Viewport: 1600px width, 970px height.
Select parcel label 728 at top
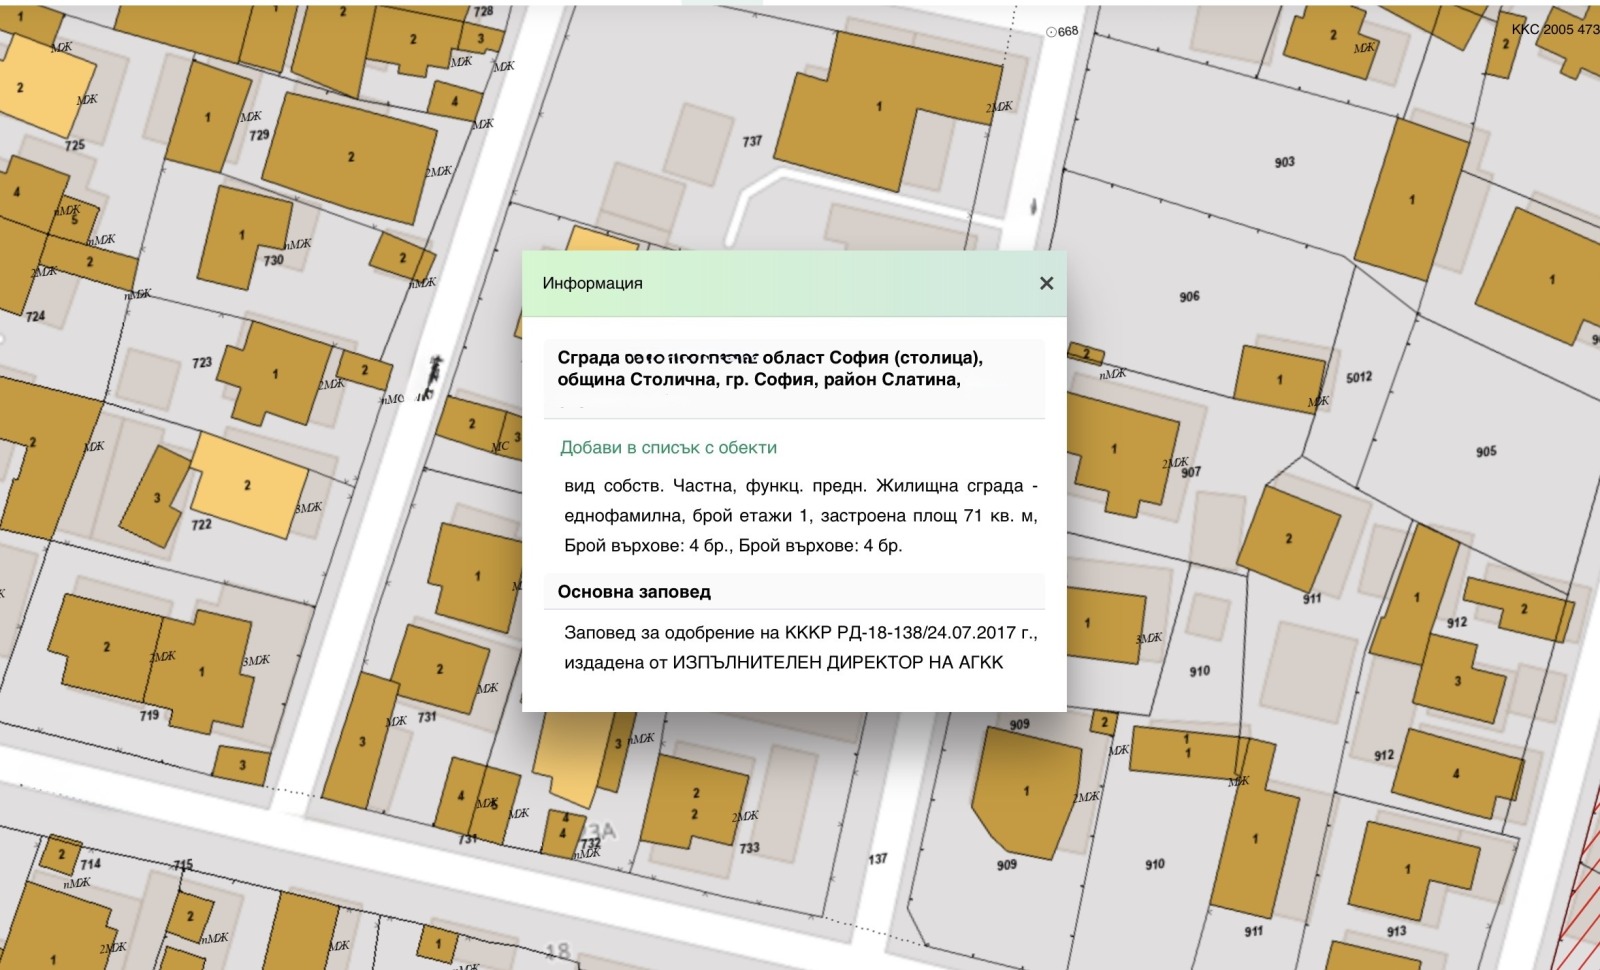click(483, 11)
